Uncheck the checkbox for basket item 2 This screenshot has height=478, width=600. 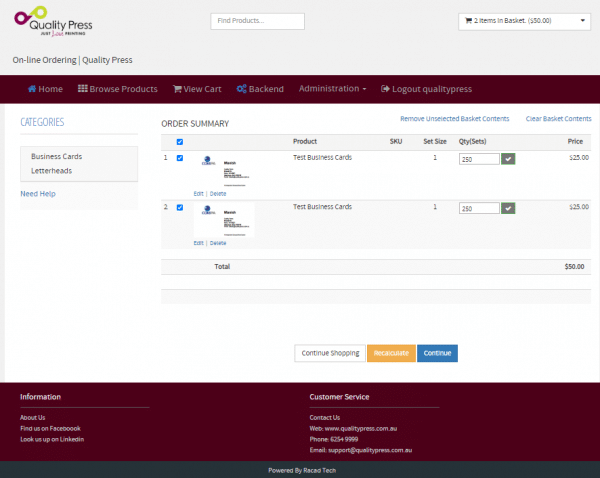[180, 207]
